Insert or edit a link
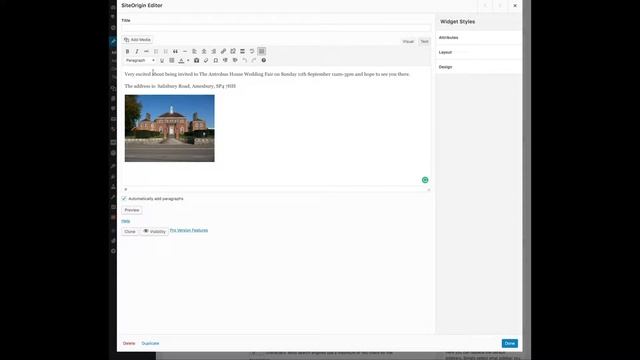 click(x=223, y=51)
